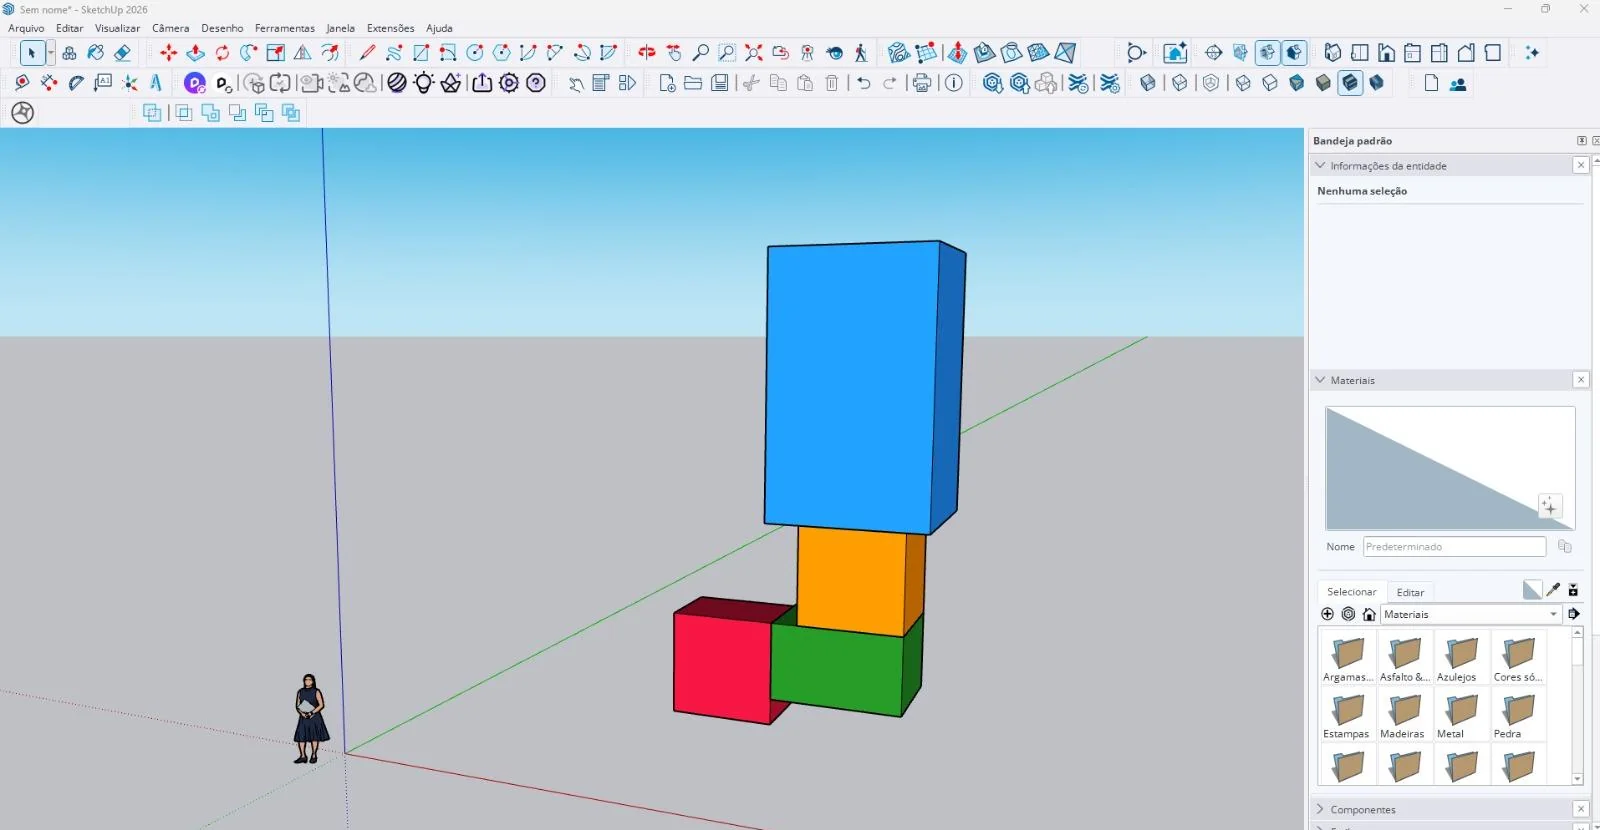
Task: Activate the Orbit camera tool
Action: pos(646,53)
